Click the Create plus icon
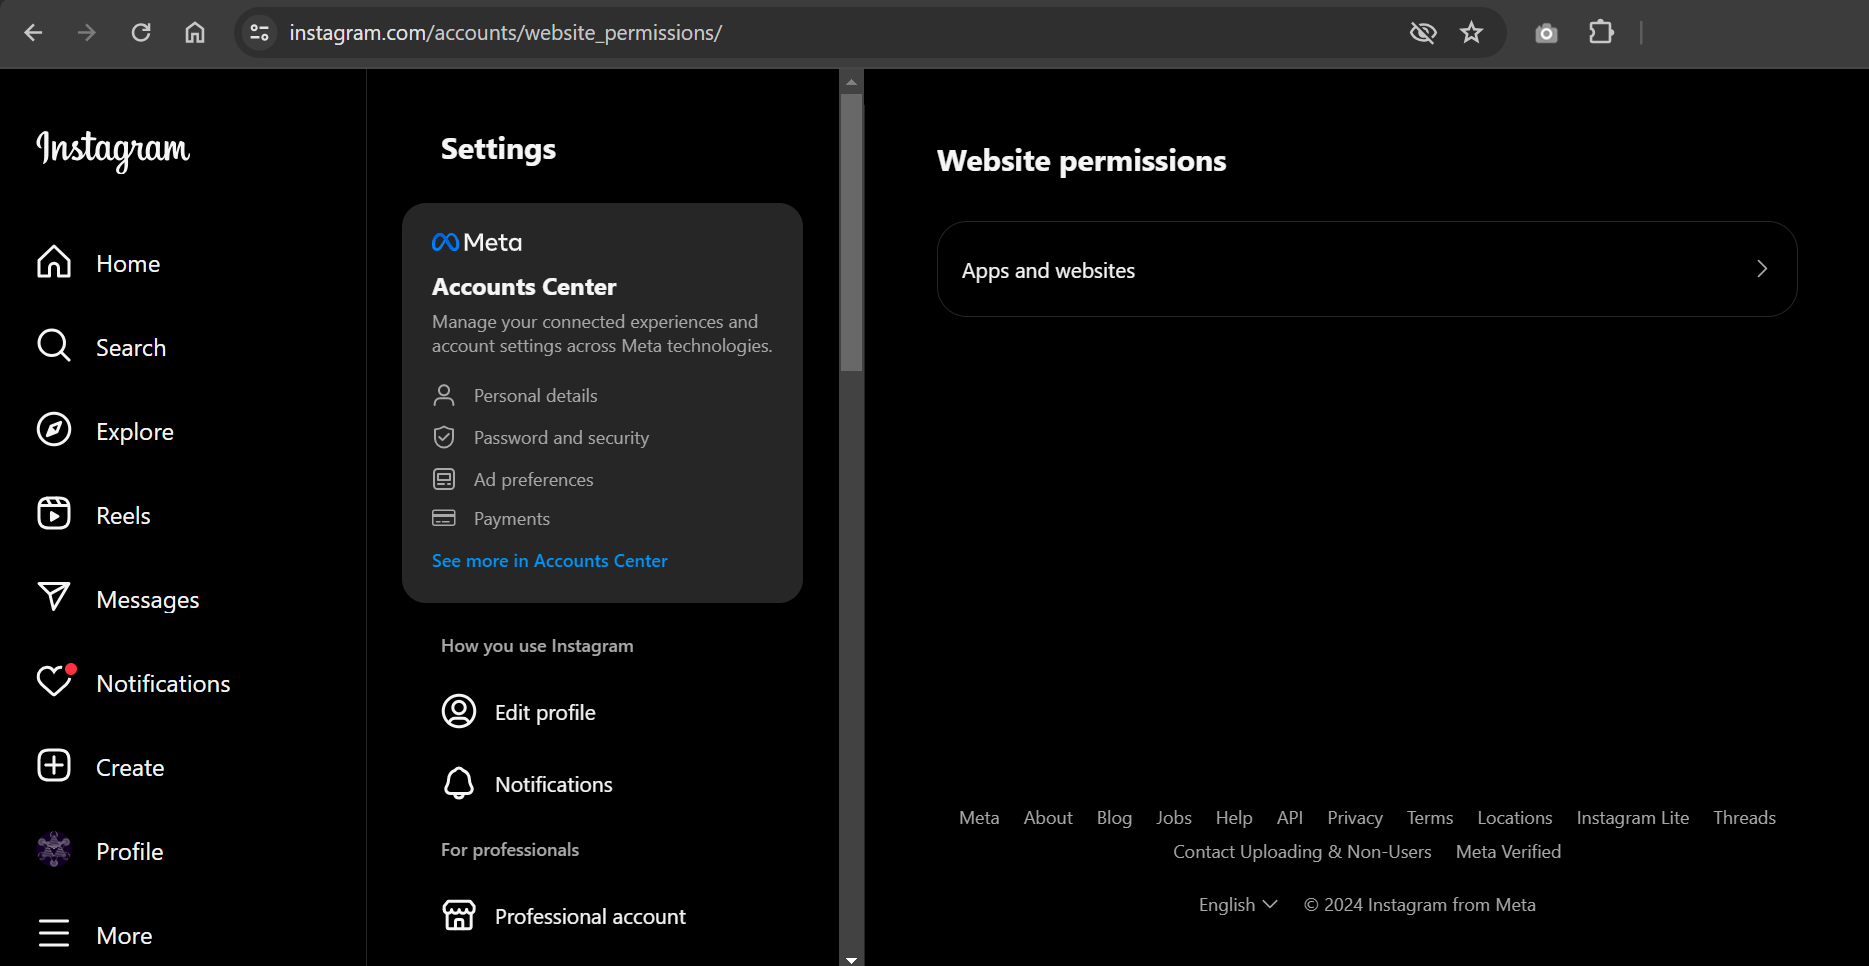The image size is (1869, 966). click(x=54, y=766)
